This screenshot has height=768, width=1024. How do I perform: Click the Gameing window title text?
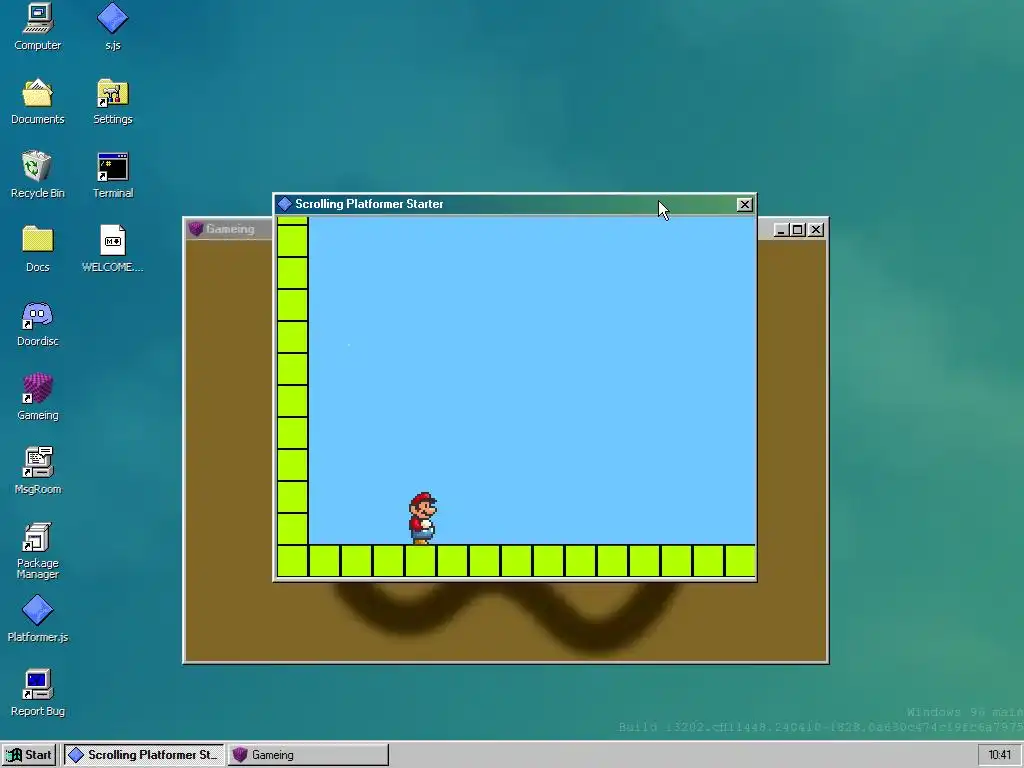(x=230, y=229)
